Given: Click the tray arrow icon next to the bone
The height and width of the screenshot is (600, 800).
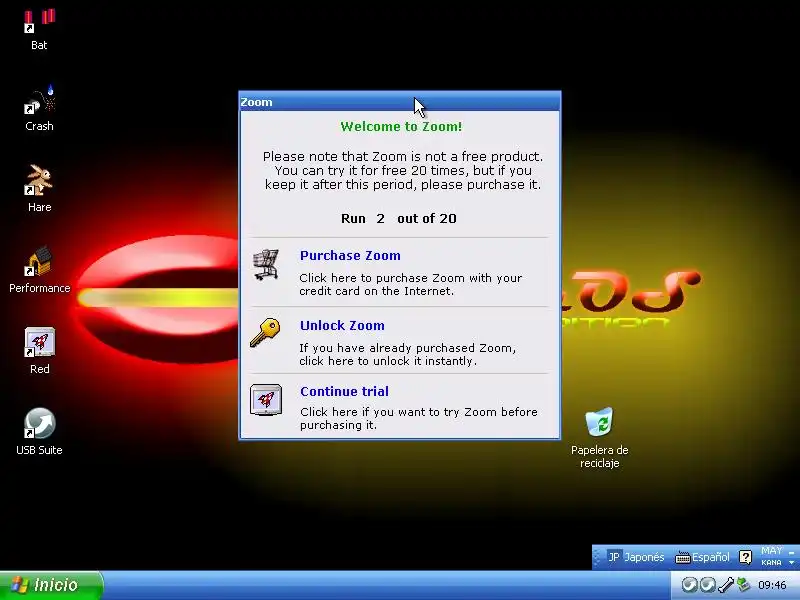Looking at the screenshot, I should (x=708, y=585).
